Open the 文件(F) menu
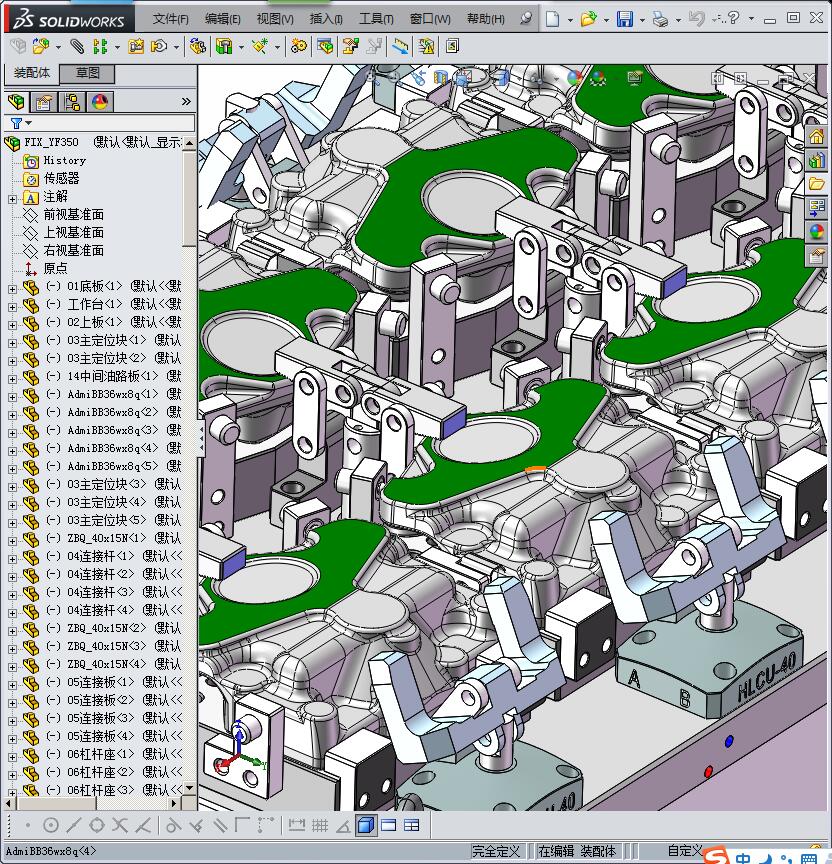This screenshot has height=864, width=832. 170,19
